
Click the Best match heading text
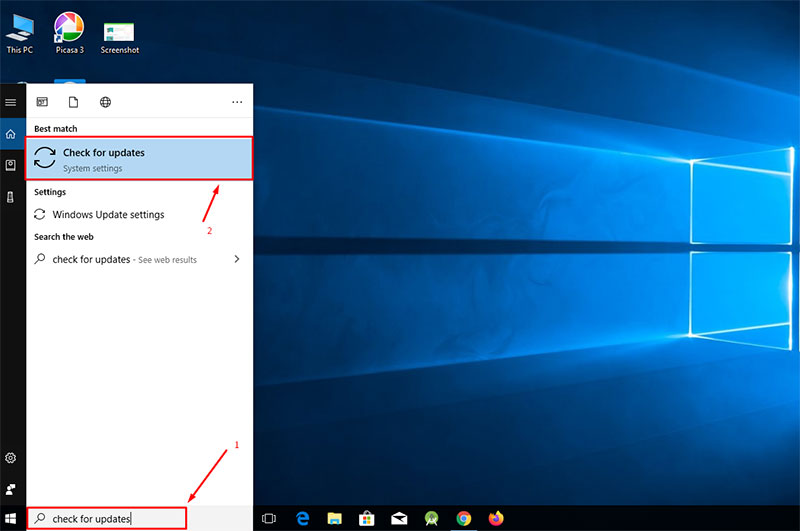click(56, 129)
